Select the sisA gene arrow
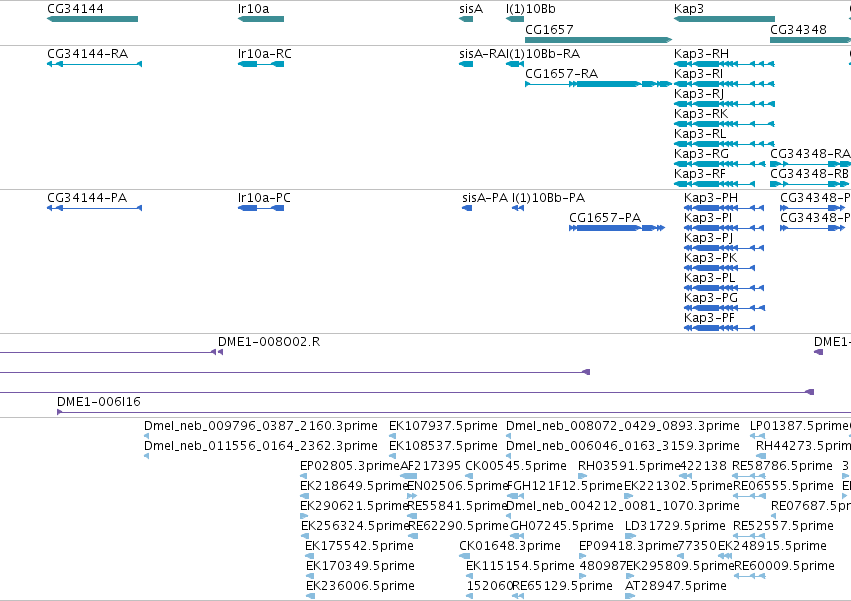The image size is (851, 601). pyautogui.click(x=466, y=19)
